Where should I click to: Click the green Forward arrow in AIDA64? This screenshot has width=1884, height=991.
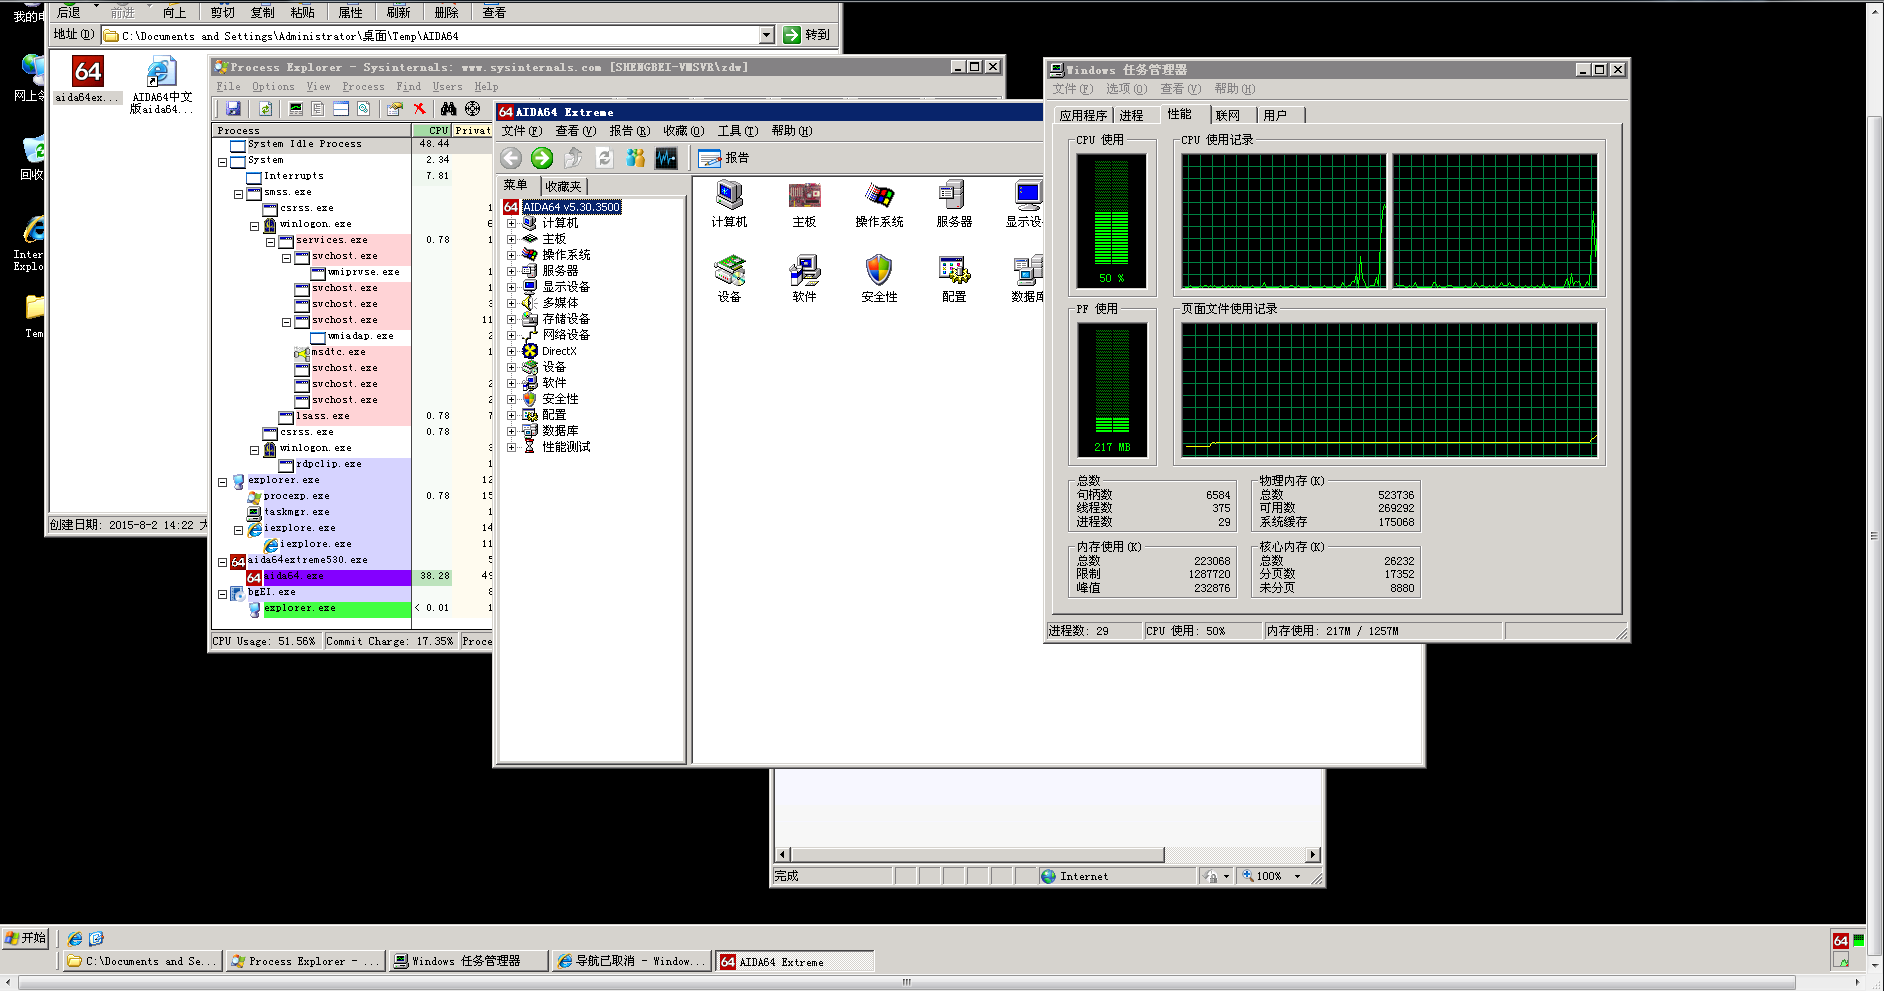[x=542, y=158]
